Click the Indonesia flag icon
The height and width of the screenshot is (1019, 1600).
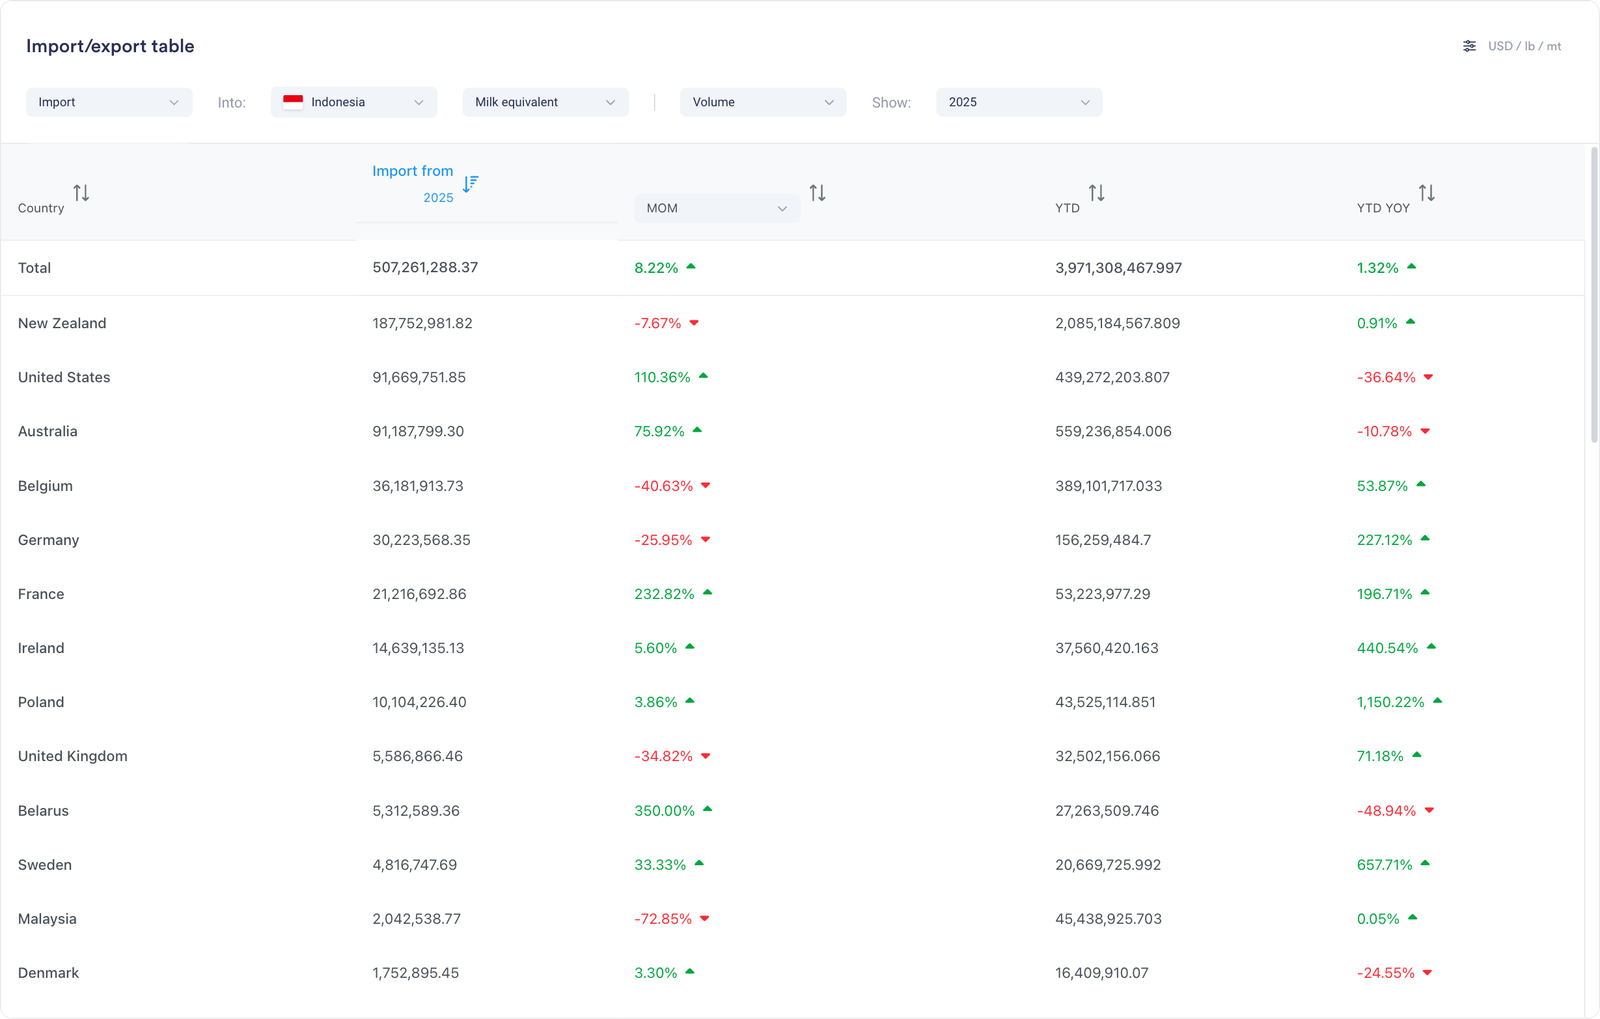pos(293,102)
